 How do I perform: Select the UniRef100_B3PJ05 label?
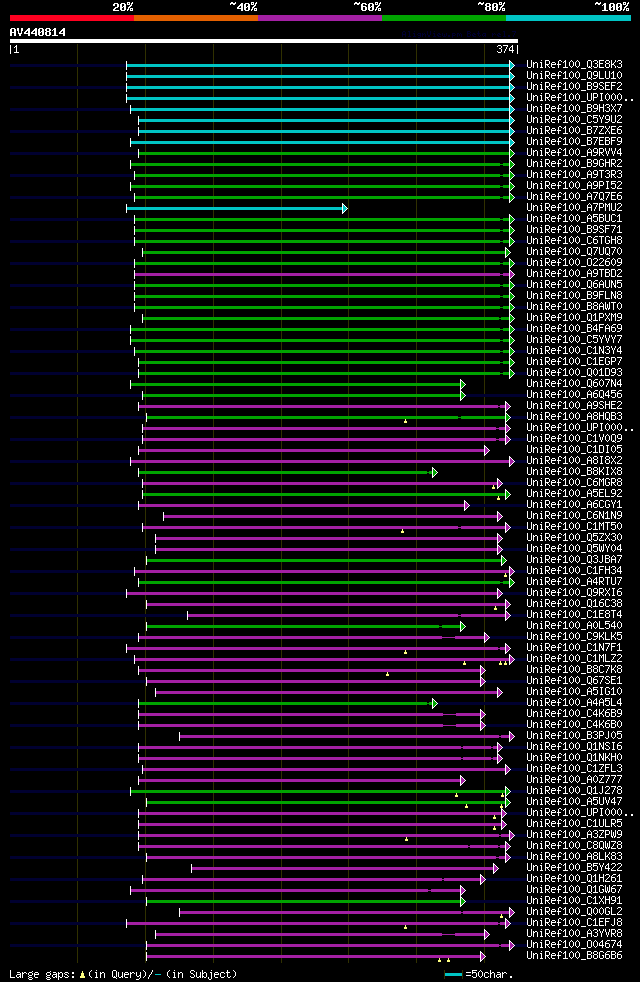574,736
